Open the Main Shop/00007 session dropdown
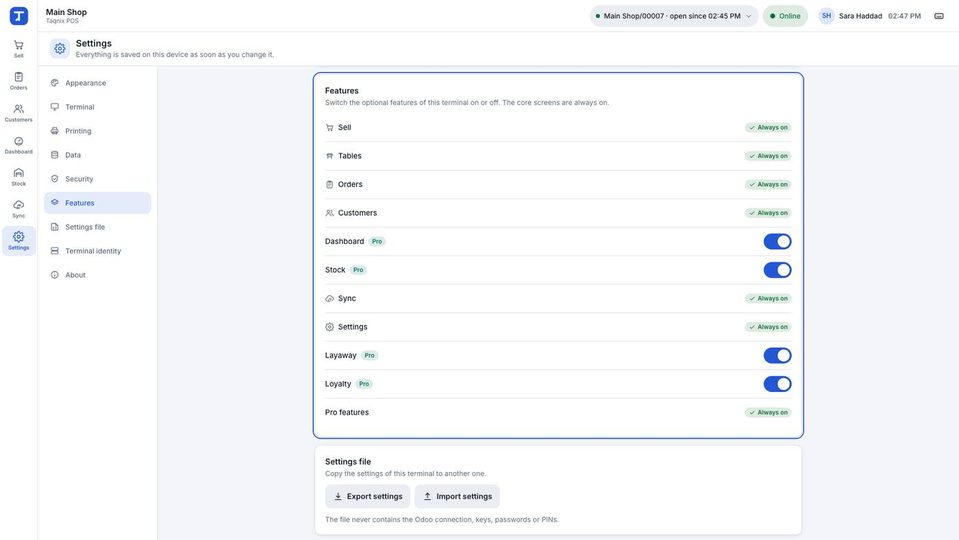 point(674,16)
